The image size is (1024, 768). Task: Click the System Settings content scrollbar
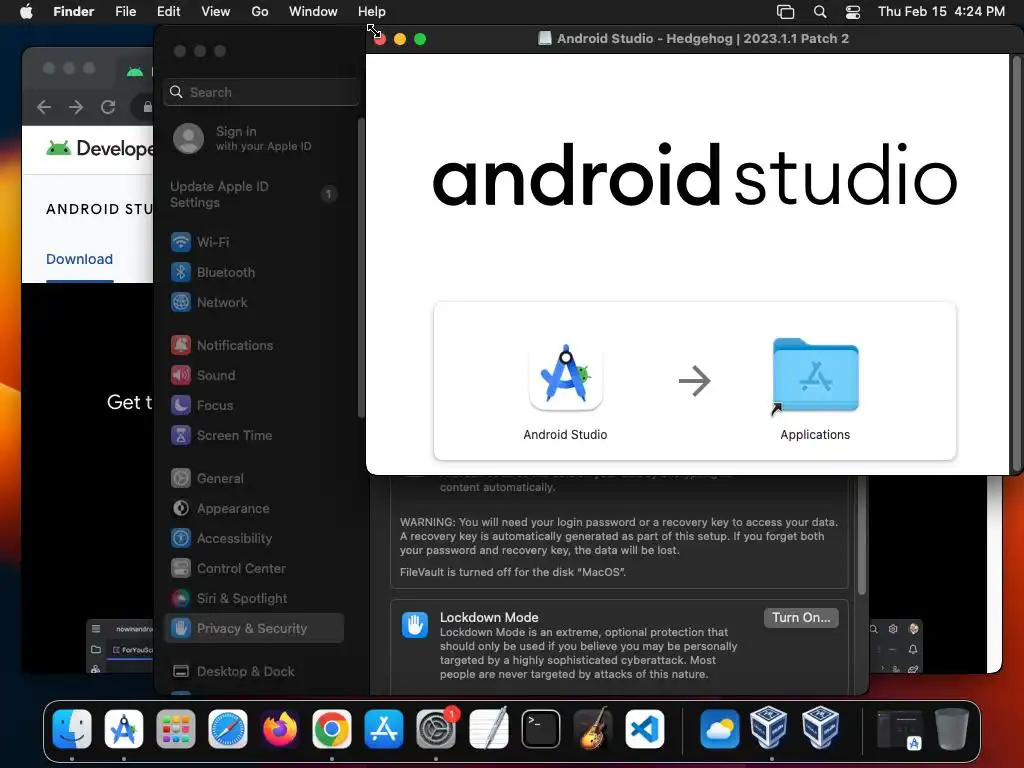(862, 536)
